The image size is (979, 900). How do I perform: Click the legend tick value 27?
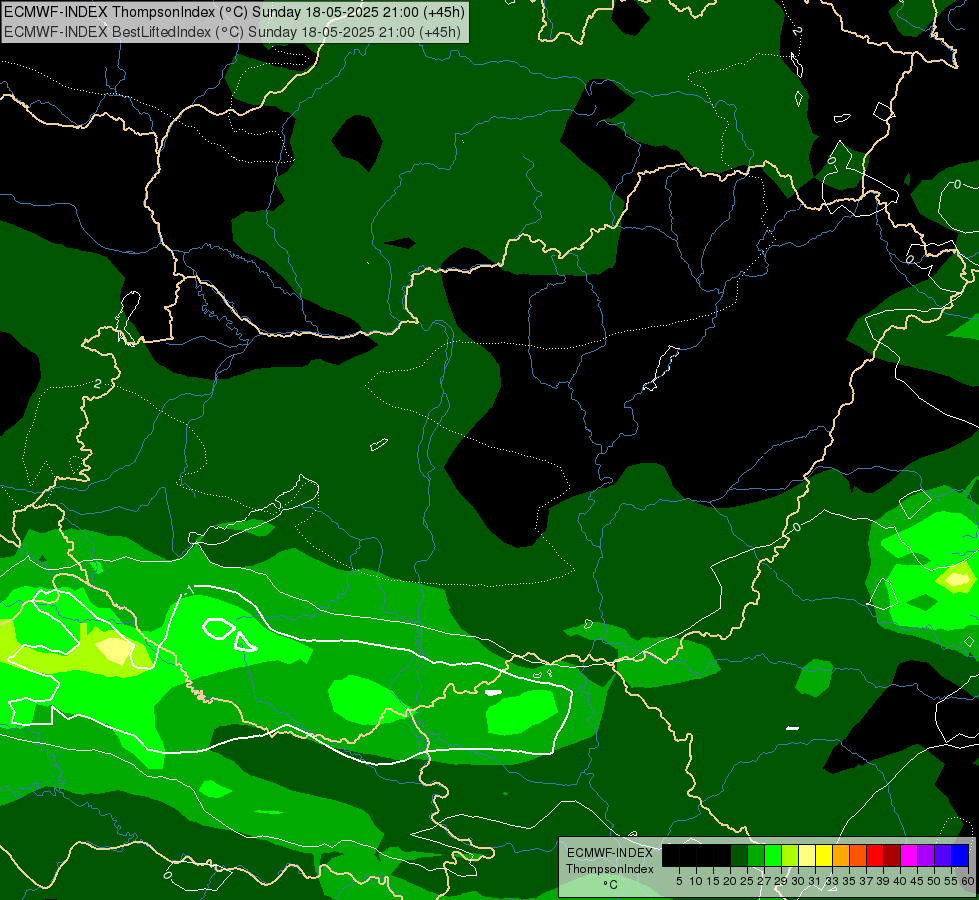coord(764,881)
